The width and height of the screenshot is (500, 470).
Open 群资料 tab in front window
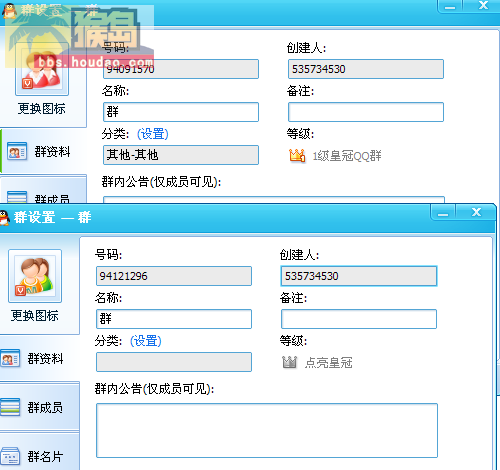pyautogui.click(x=40, y=359)
